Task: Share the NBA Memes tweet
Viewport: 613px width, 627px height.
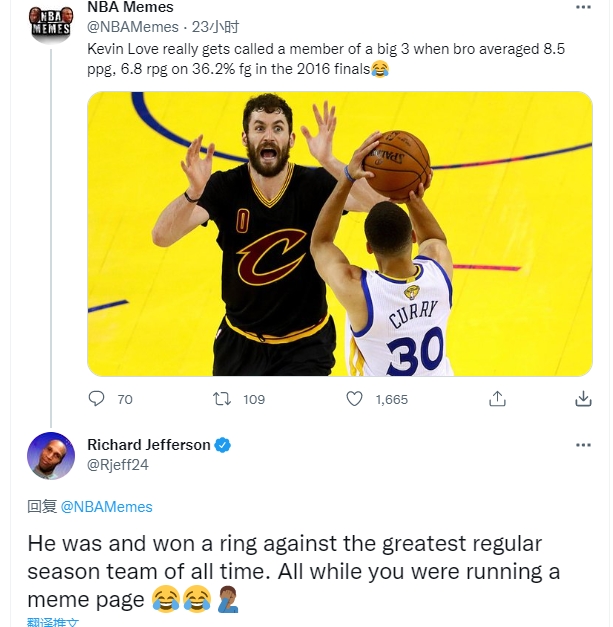Action: click(x=497, y=399)
